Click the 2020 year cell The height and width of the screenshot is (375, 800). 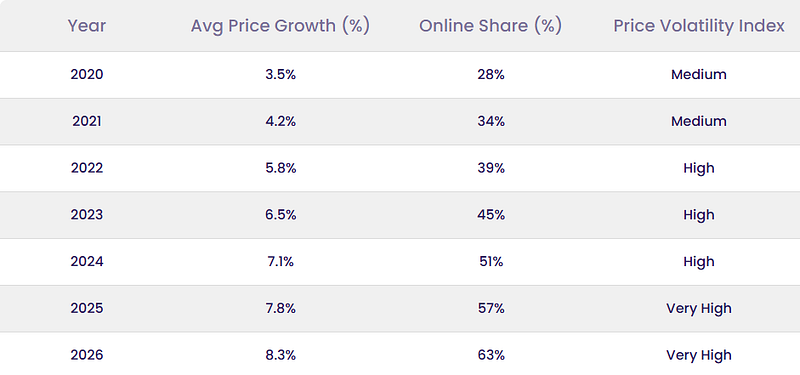[87, 74]
